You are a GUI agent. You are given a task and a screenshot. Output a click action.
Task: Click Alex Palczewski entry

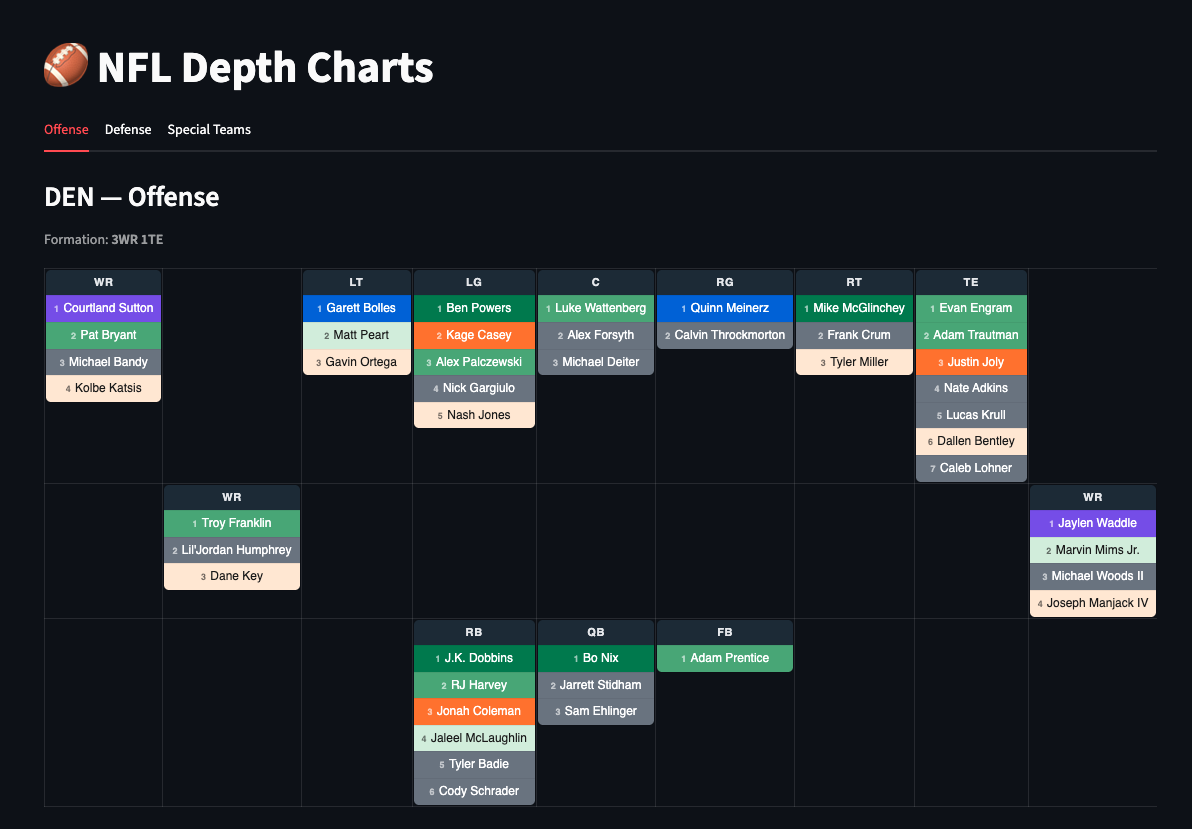coord(474,362)
